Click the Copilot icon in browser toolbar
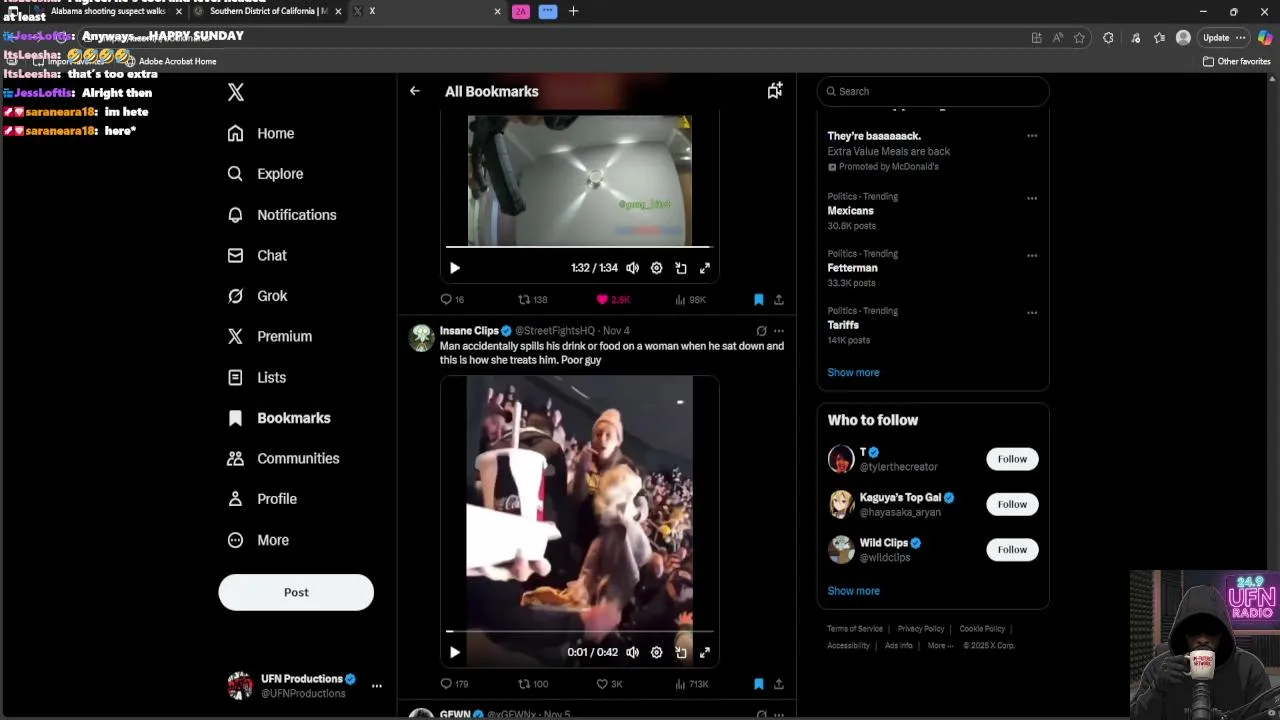This screenshot has height=720, width=1280. click(1264, 38)
